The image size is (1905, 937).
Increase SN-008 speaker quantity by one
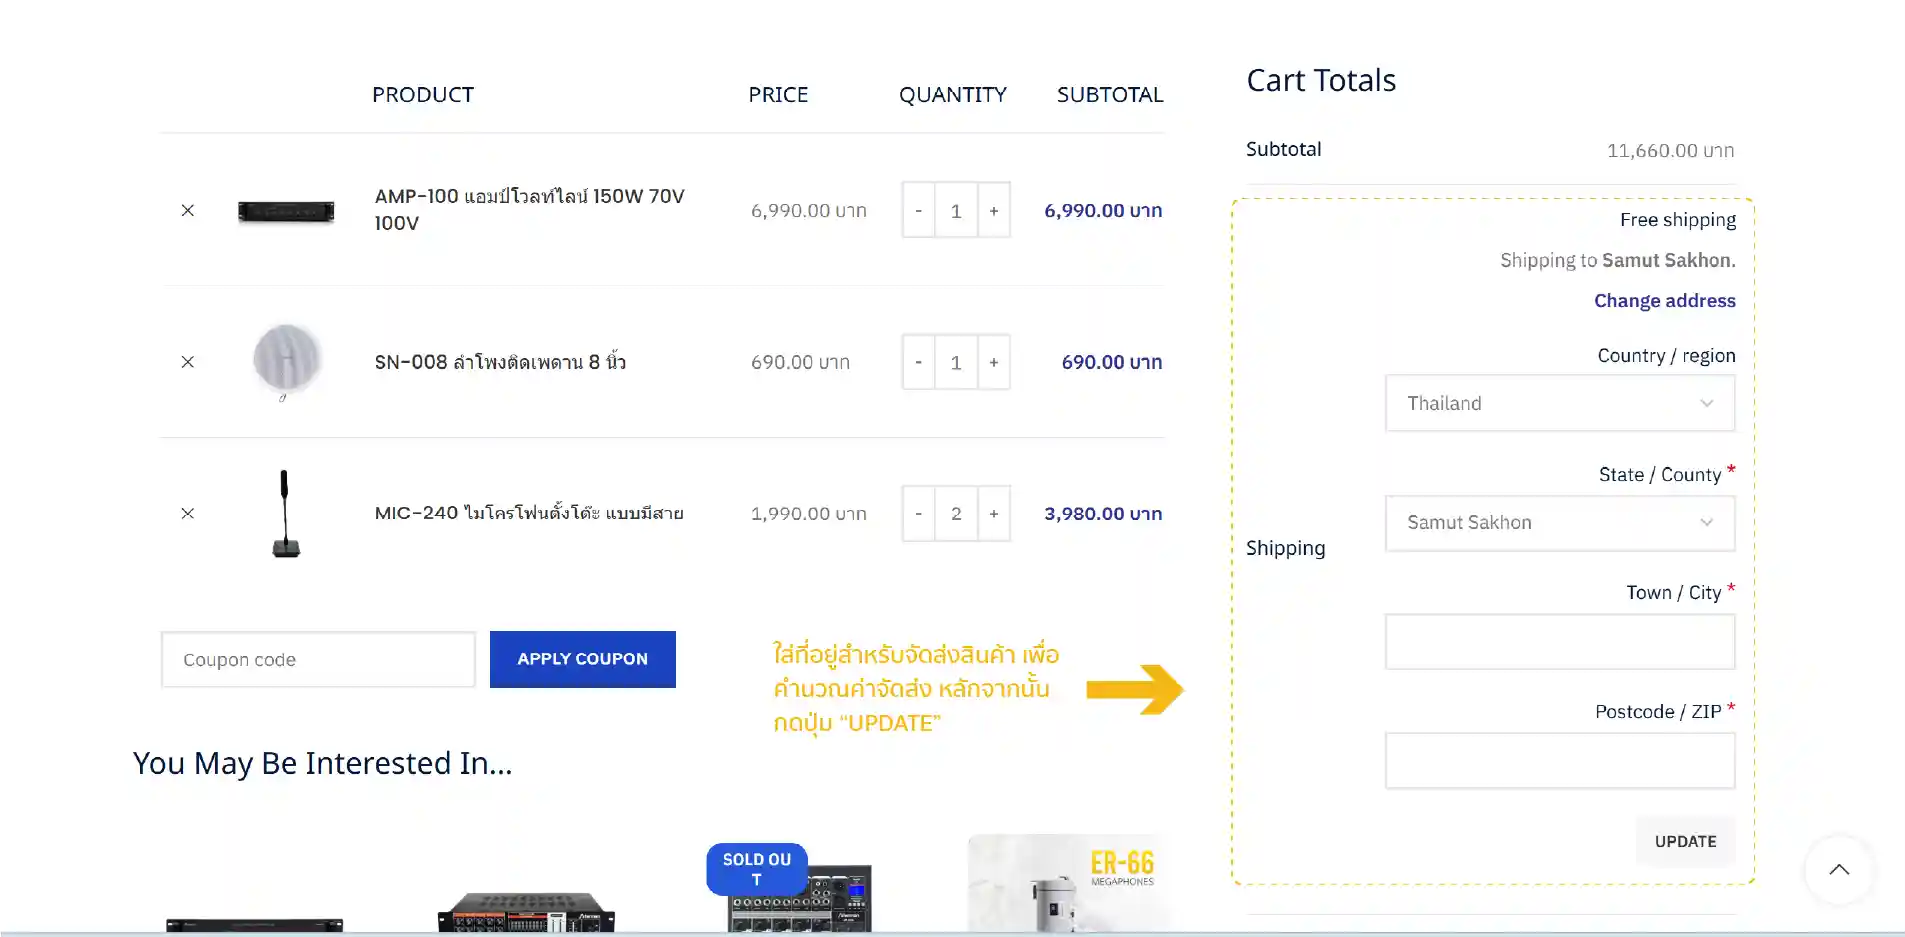(x=993, y=362)
